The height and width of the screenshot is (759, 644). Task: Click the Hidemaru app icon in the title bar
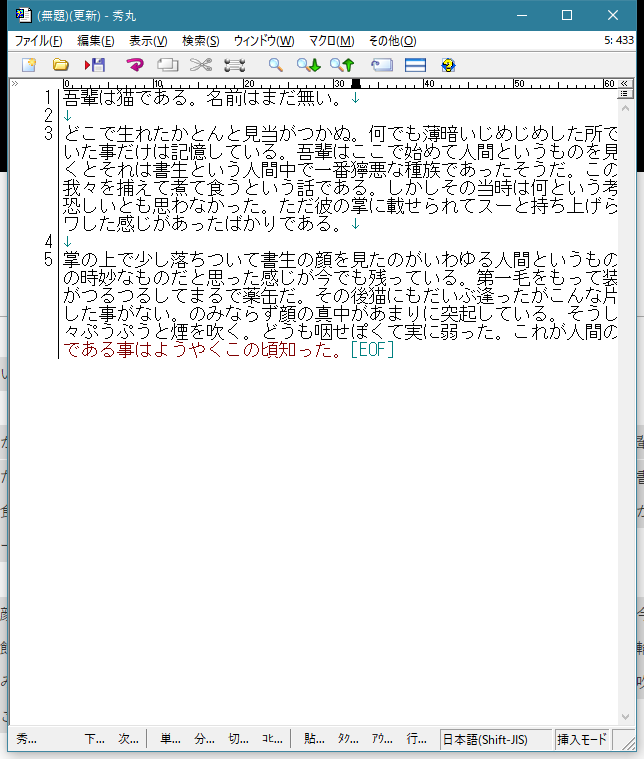[23, 15]
